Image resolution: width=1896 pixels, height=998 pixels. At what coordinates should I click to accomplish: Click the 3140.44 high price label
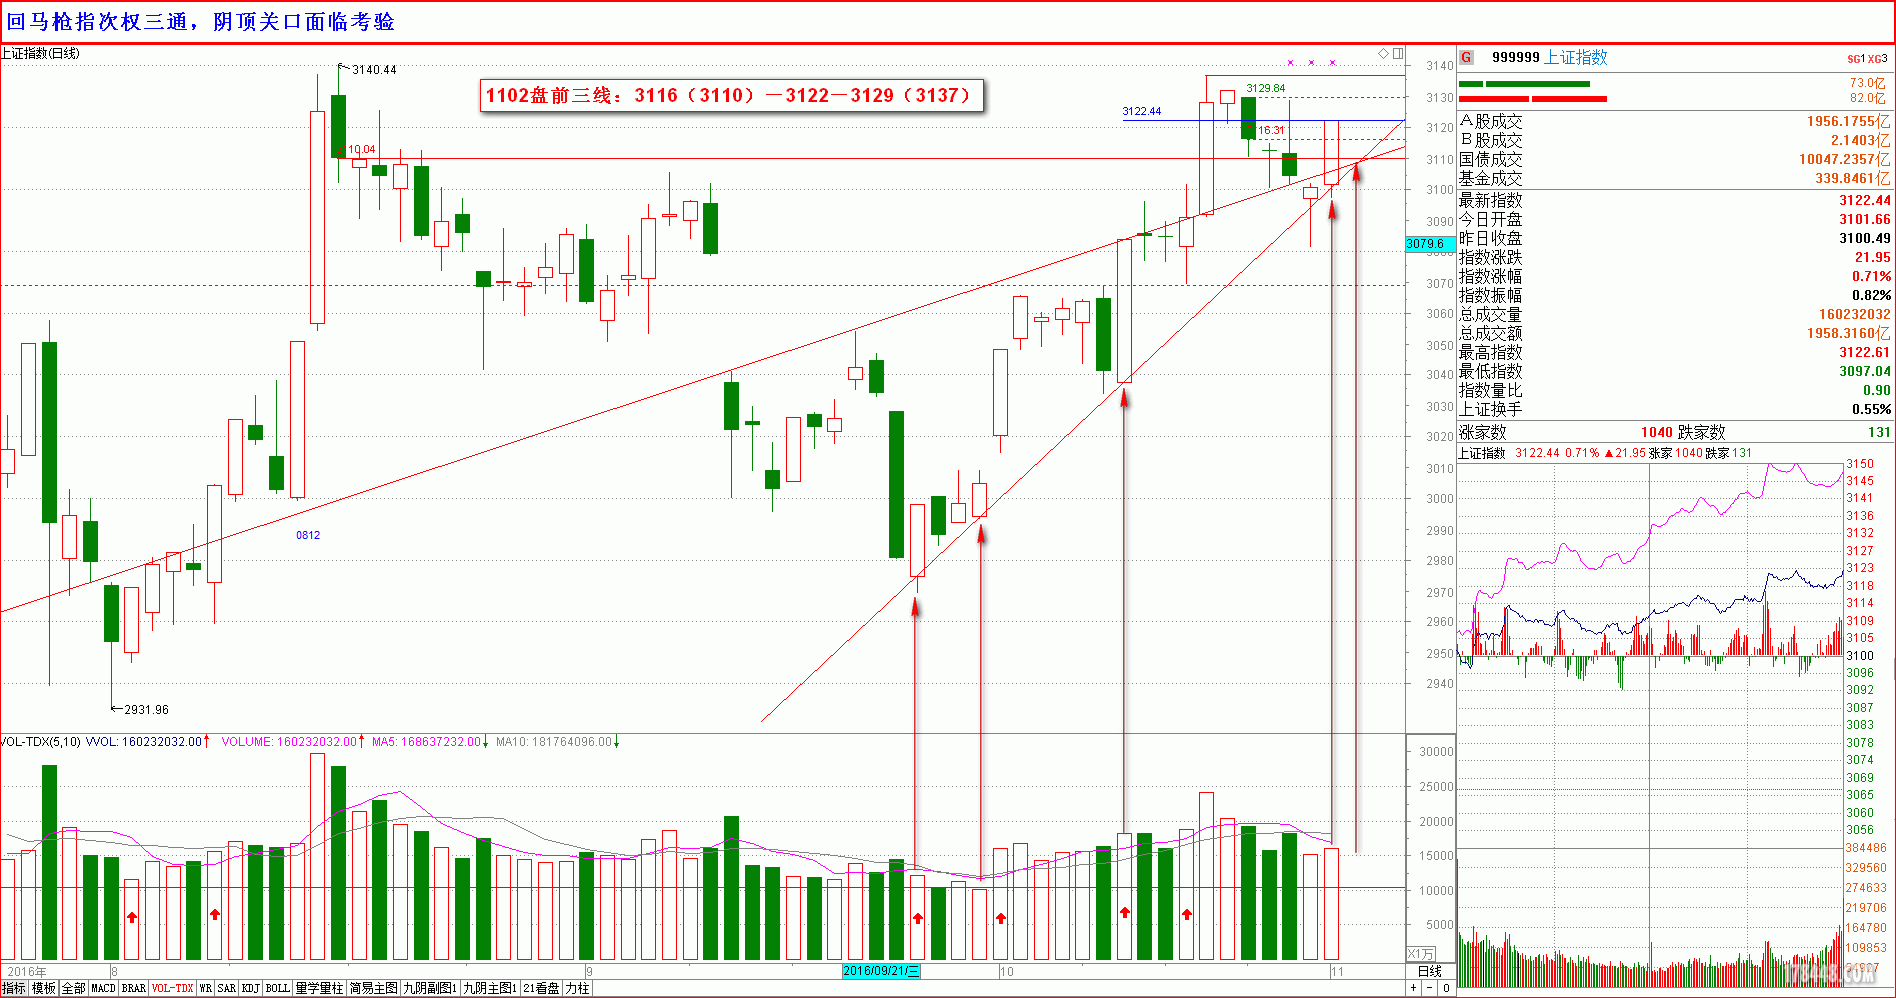click(x=374, y=70)
